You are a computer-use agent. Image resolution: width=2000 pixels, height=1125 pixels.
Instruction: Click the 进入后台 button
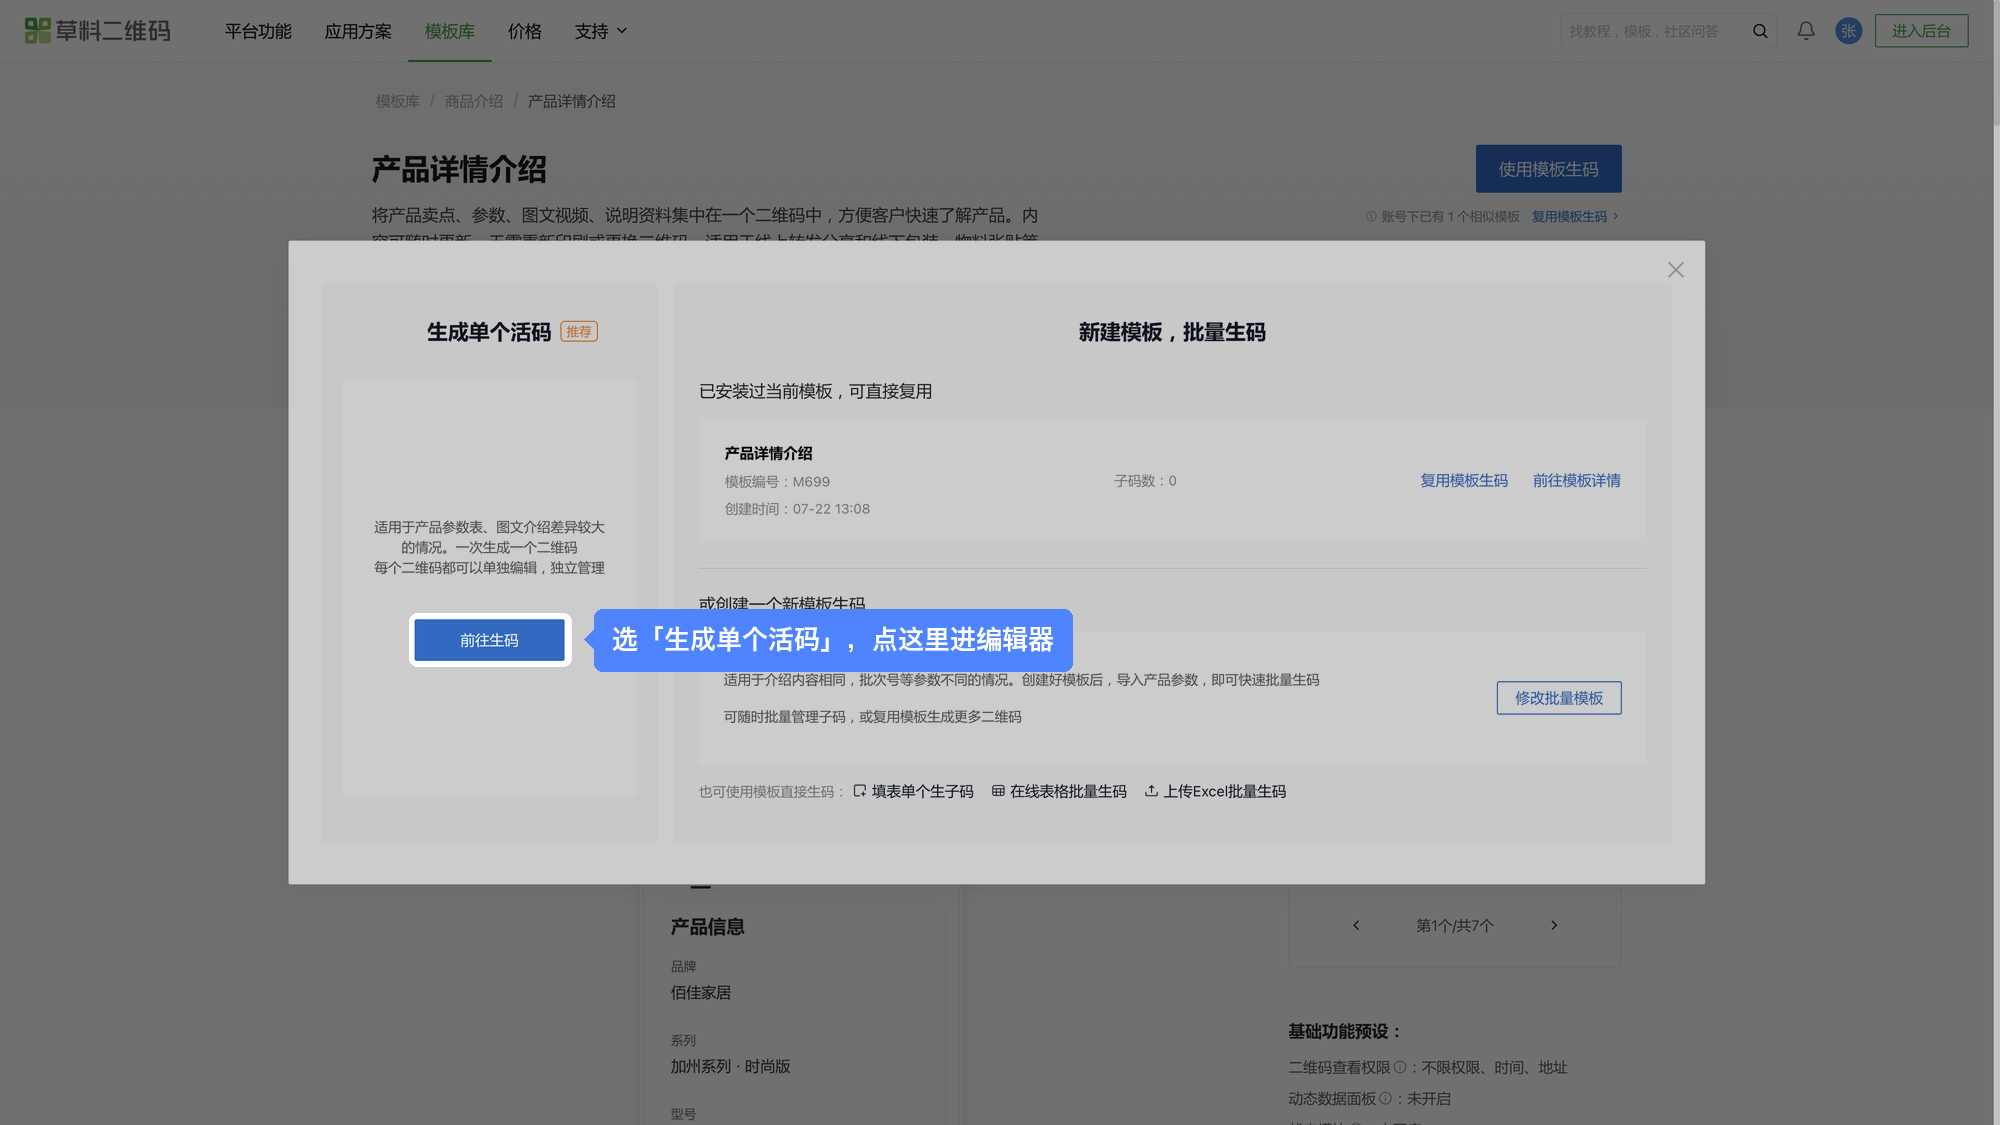click(1921, 31)
